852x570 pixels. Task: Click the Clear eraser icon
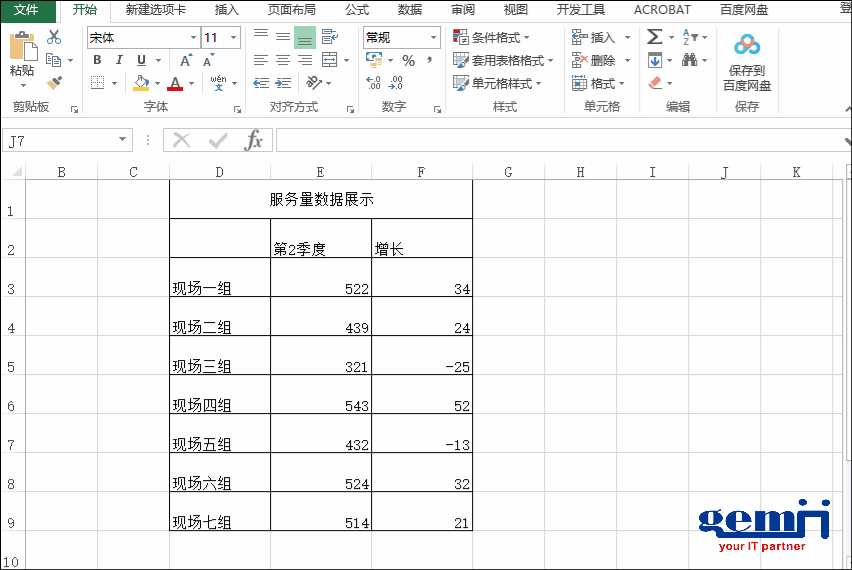tap(655, 83)
